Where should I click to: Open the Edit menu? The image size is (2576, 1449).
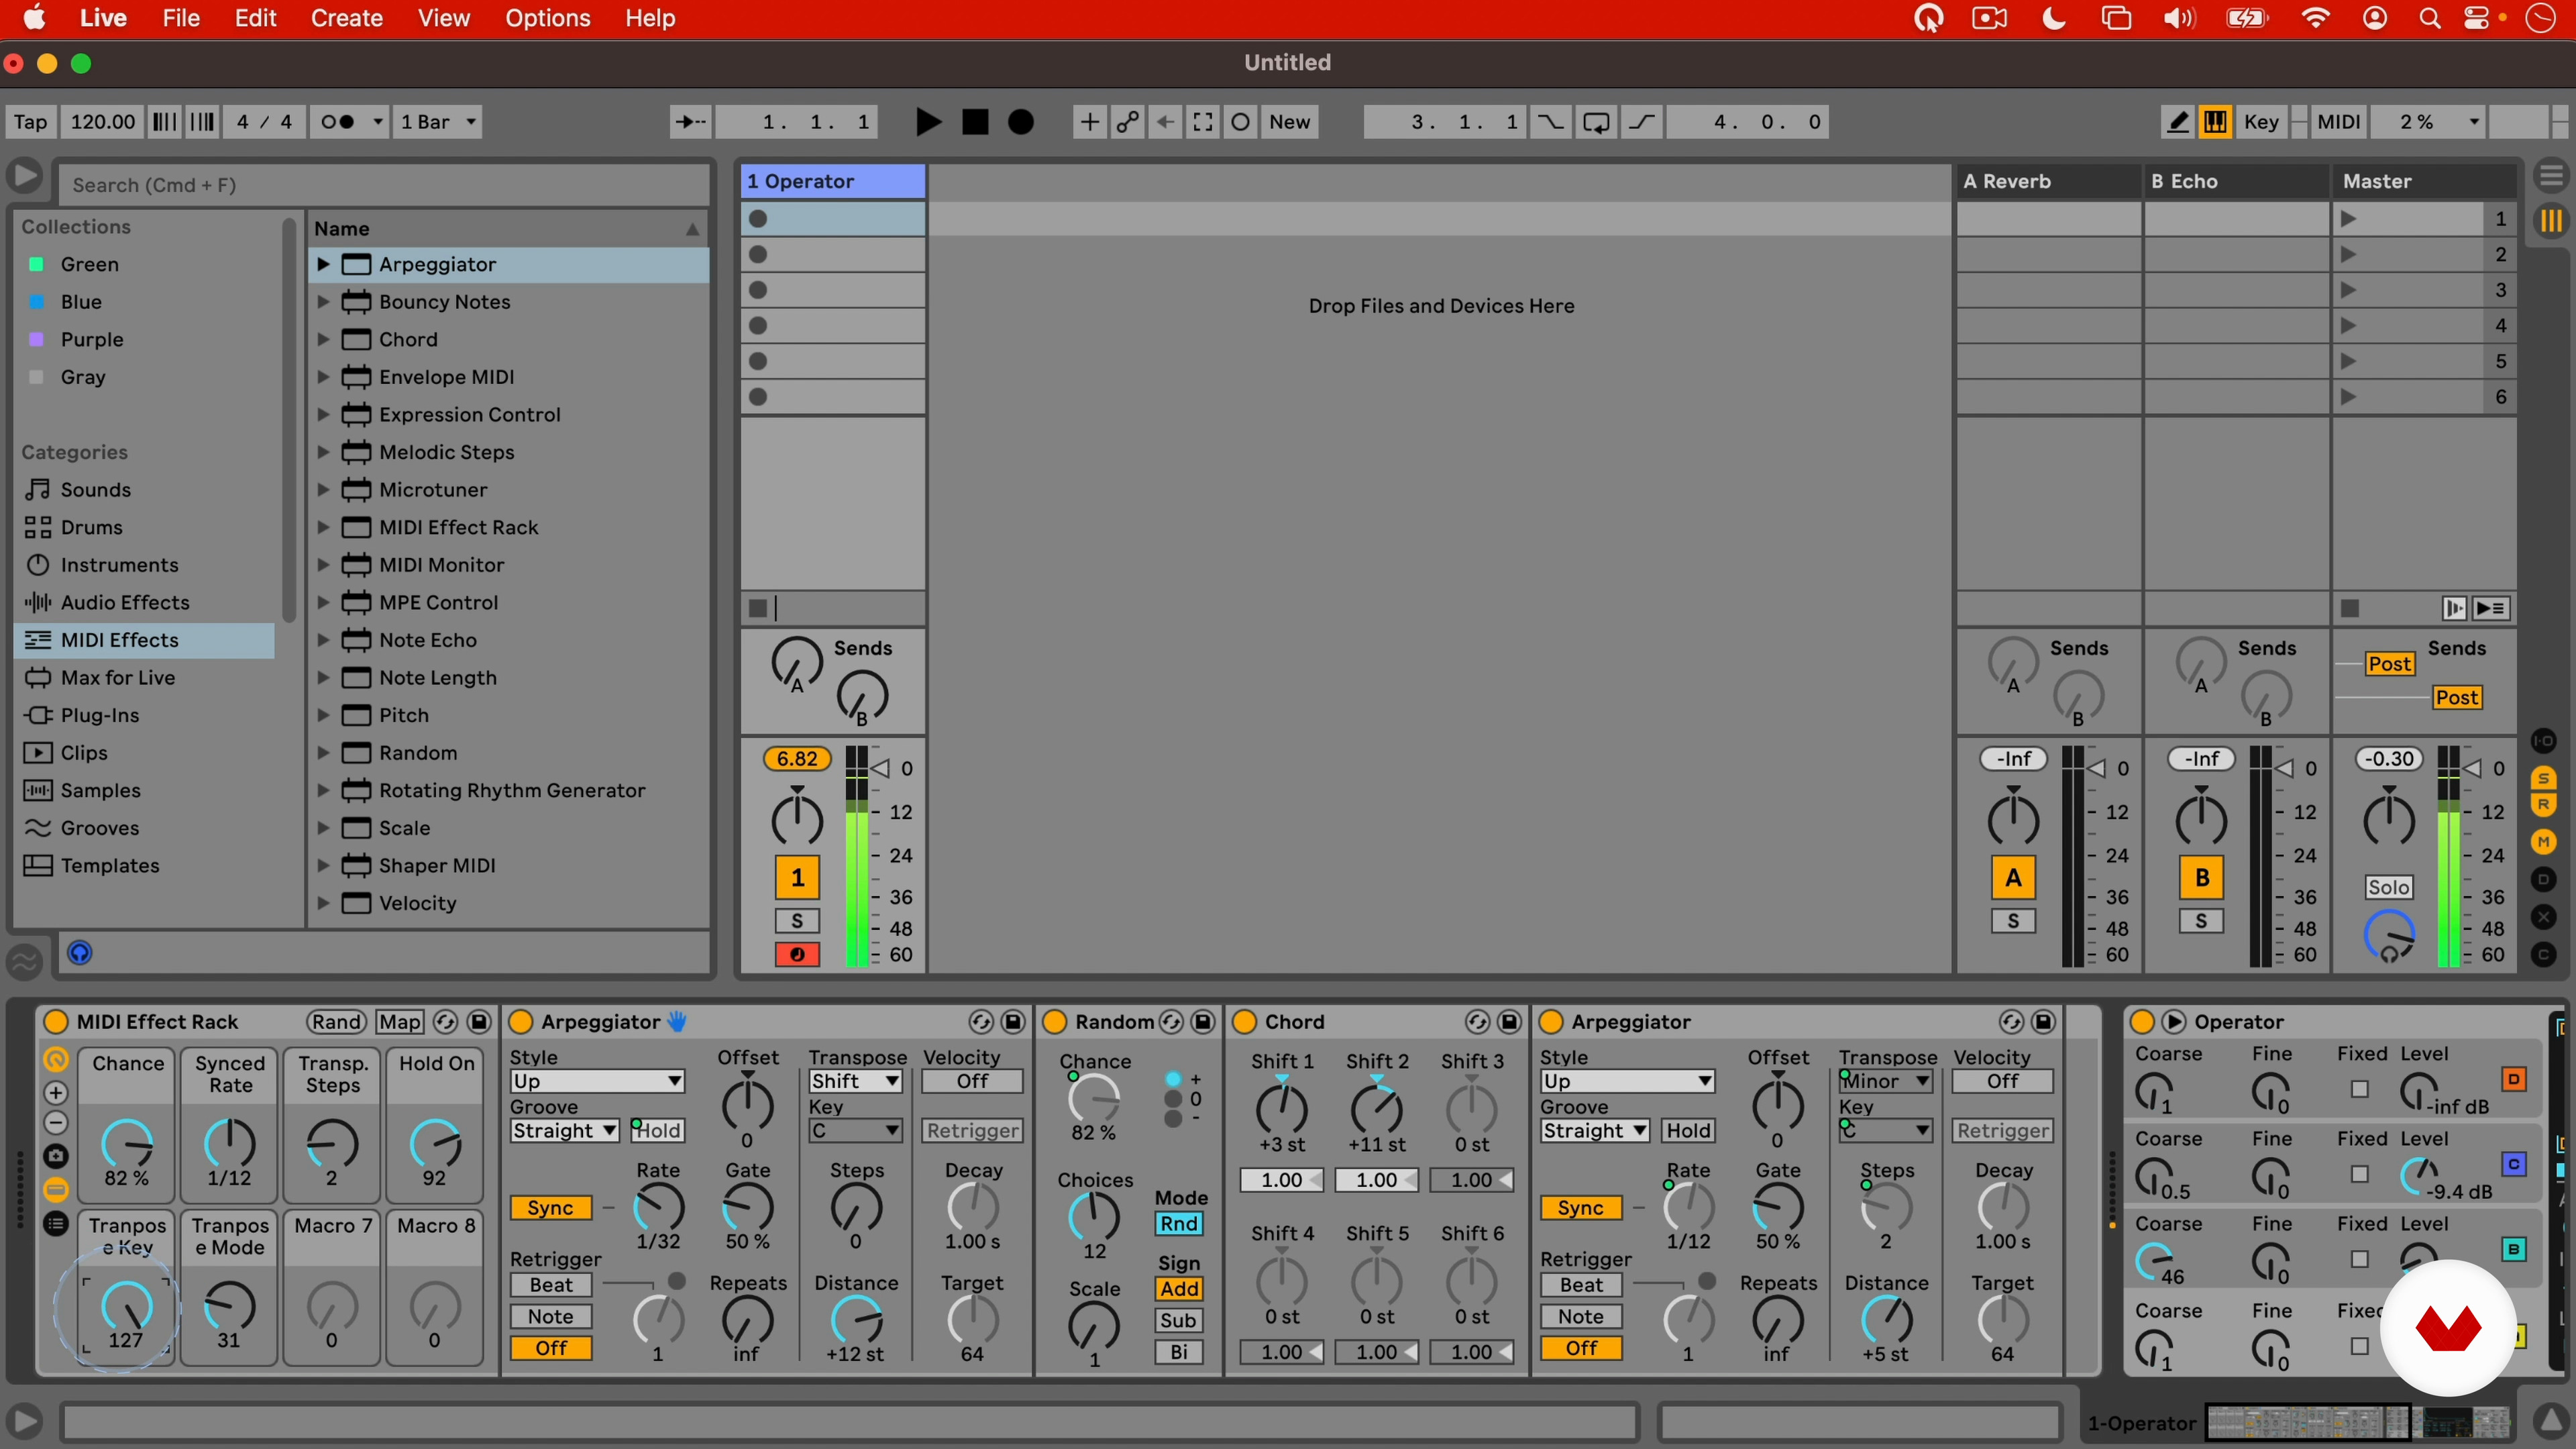point(255,18)
